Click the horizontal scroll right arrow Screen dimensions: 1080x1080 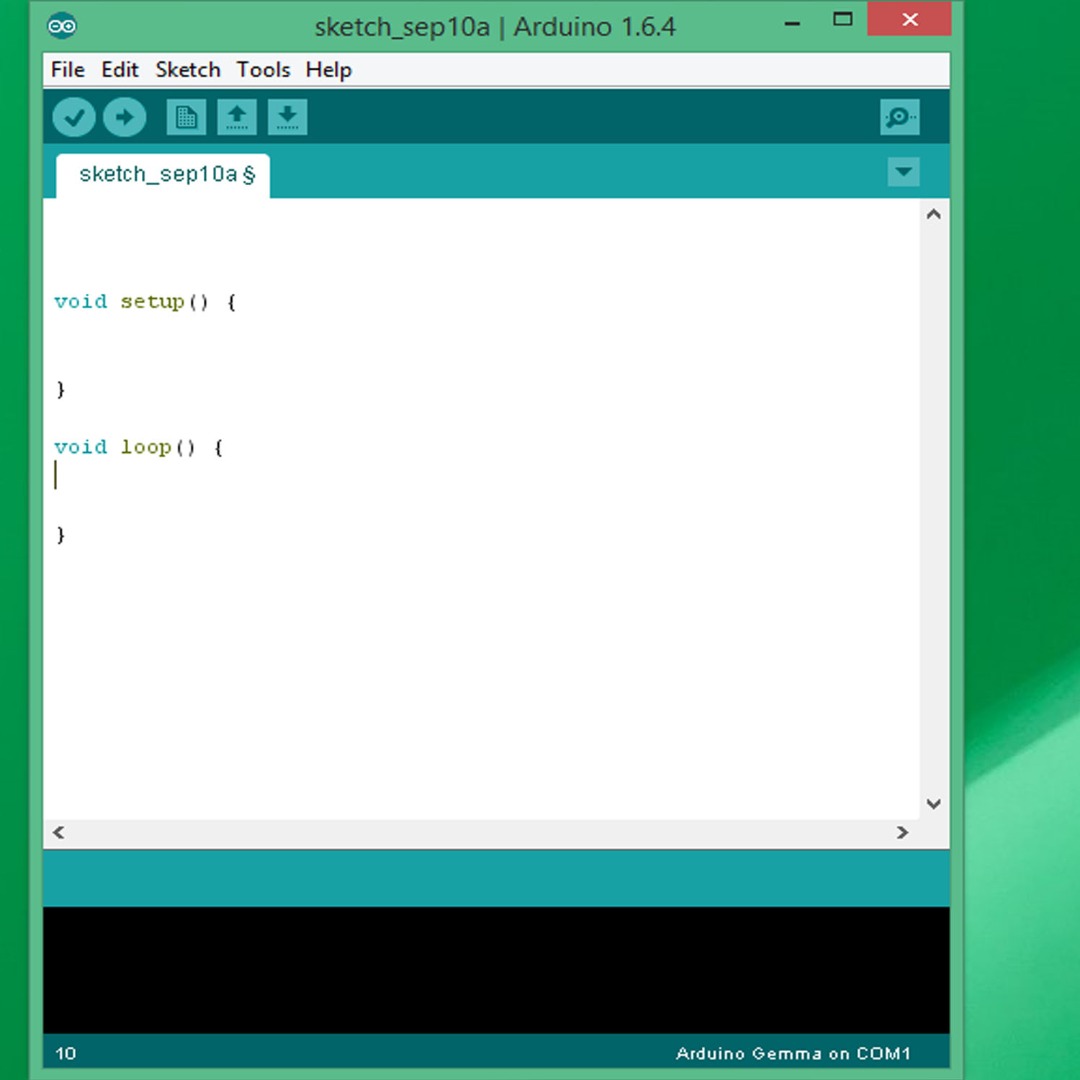point(902,832)
